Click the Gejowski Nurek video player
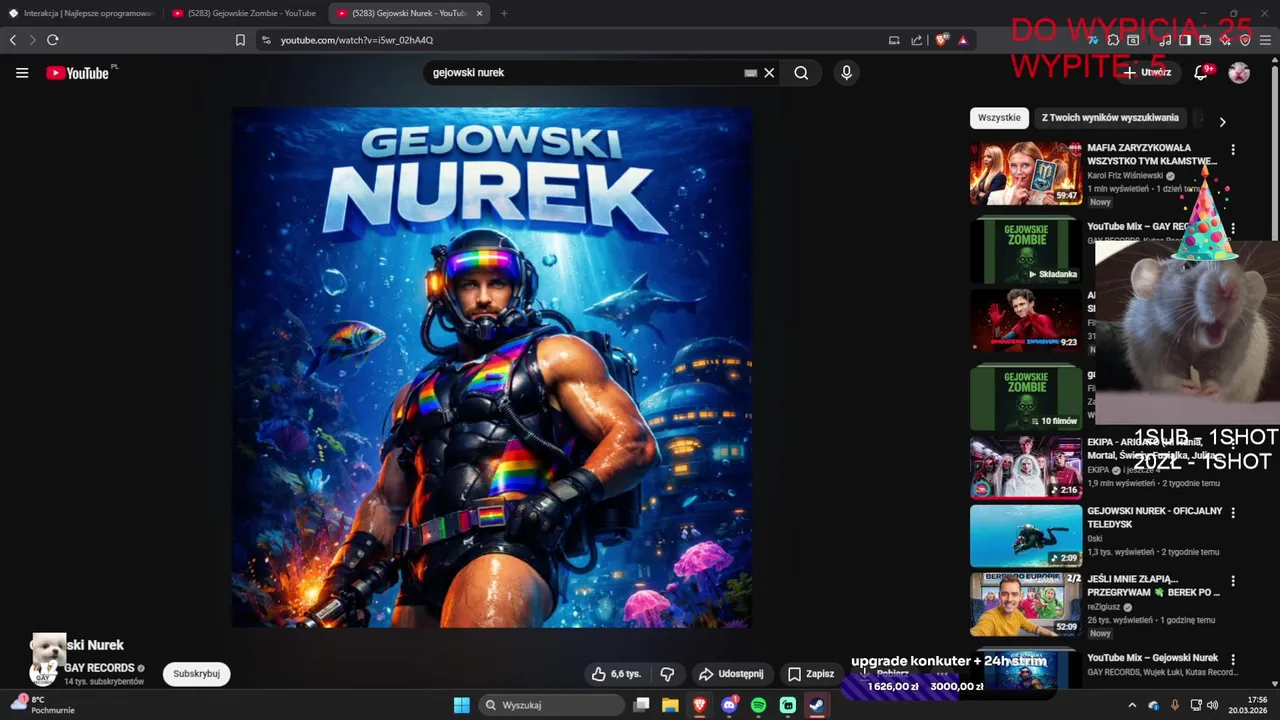 pos(491,367)
